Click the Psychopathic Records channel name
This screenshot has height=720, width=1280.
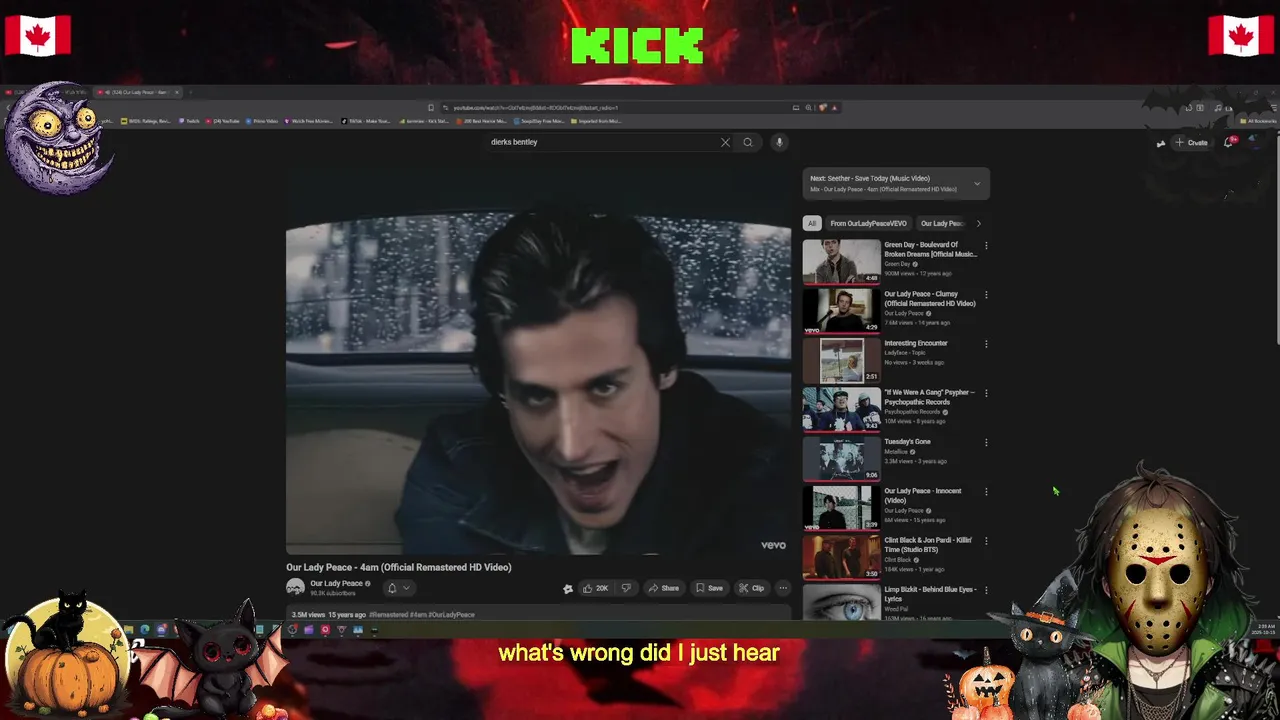coord(912,412)
